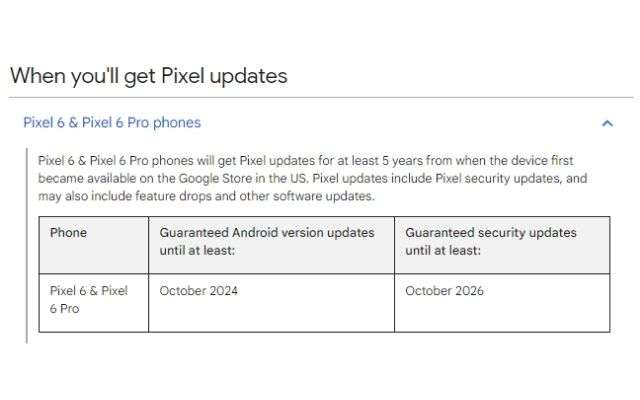The height and width of the screenshot is (400, 640).
Task: Click the Pixel 6 & Pixel 6 Pro phones title
Action: pos(111,123)
